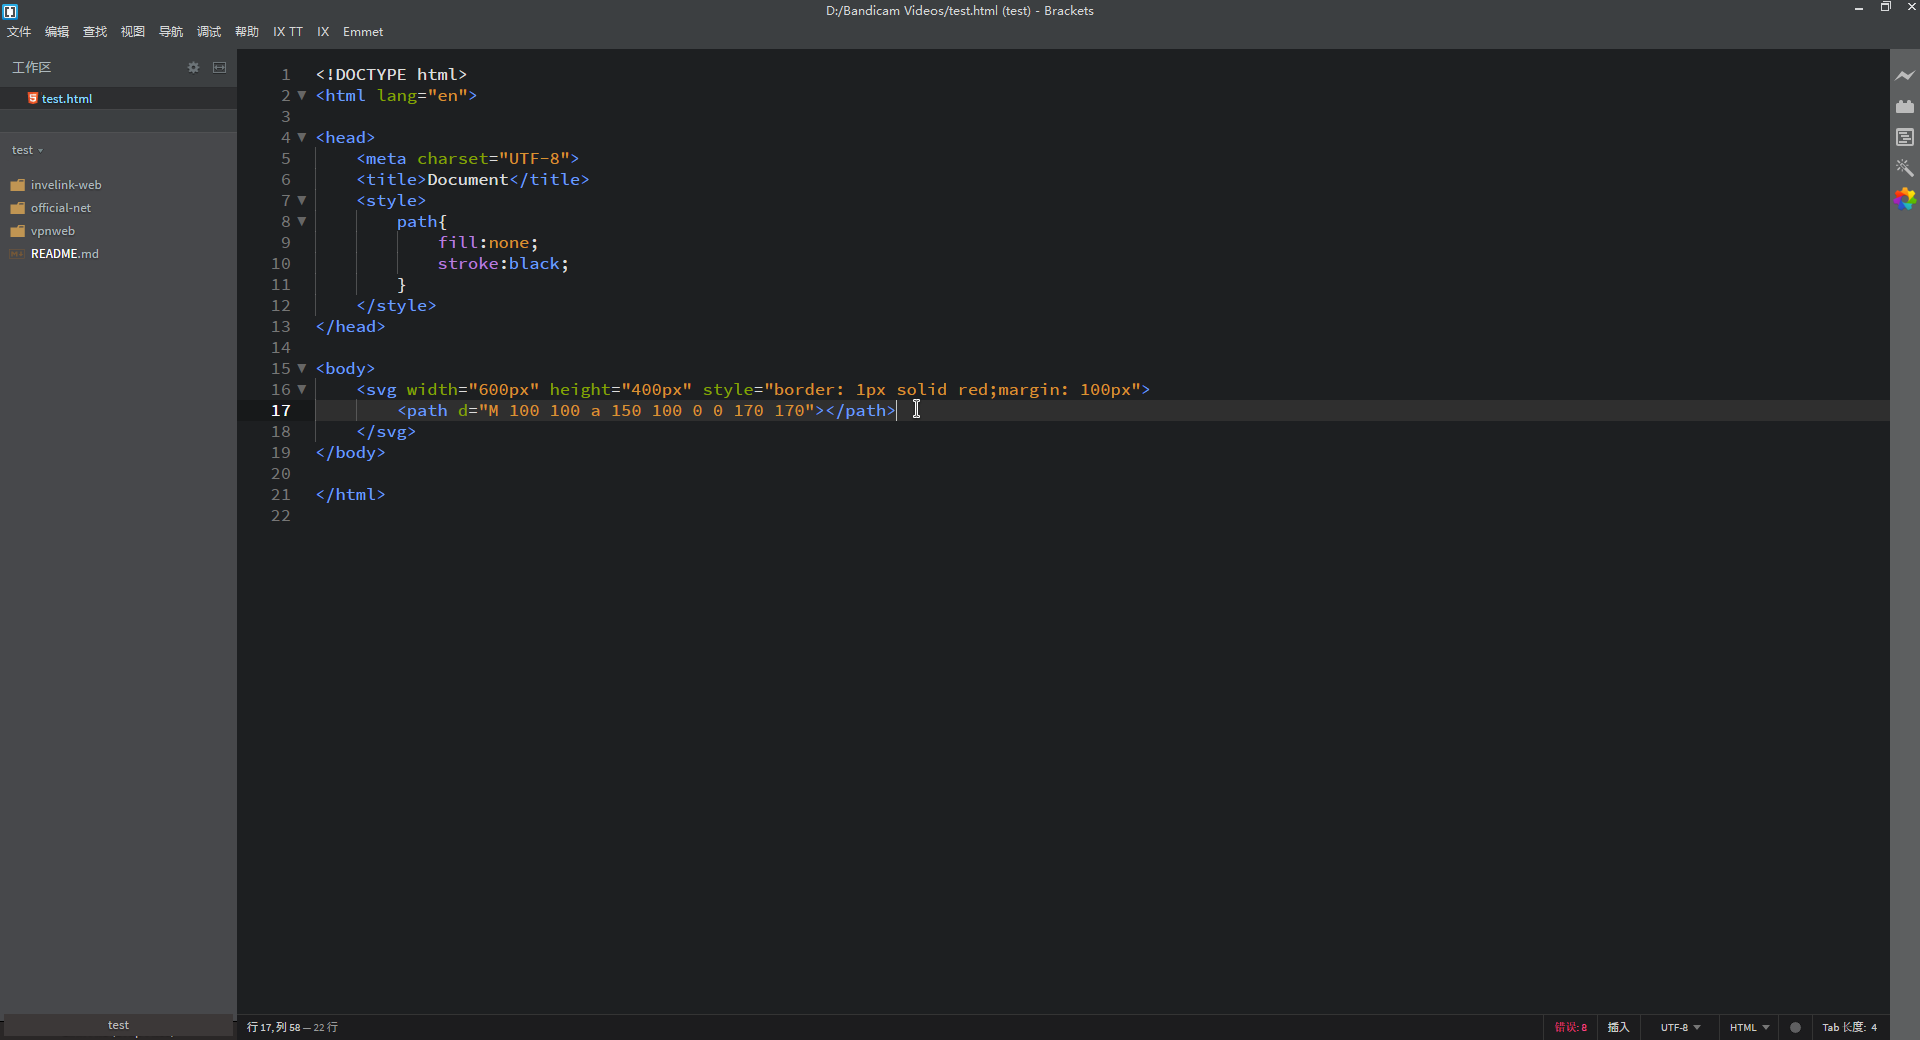Click the closing body tag on line 19
The image size is (1920, 1040).
point(351,452)
